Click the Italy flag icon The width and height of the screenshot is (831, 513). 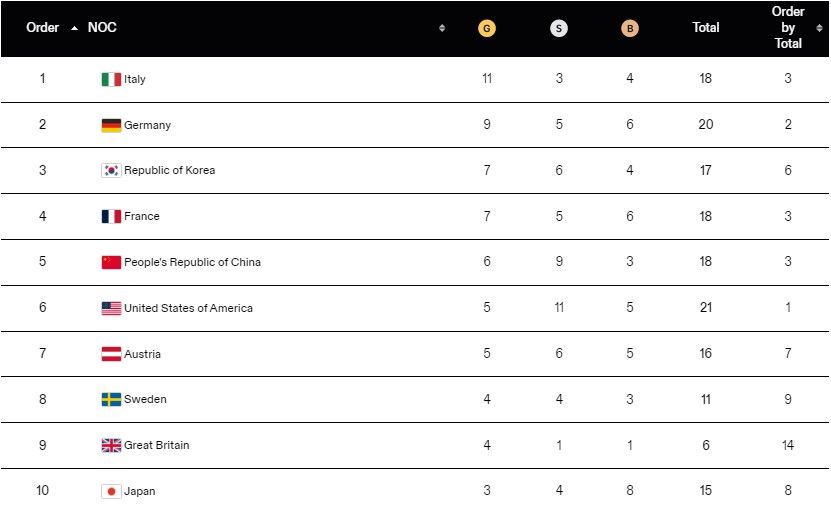(111, 79)
